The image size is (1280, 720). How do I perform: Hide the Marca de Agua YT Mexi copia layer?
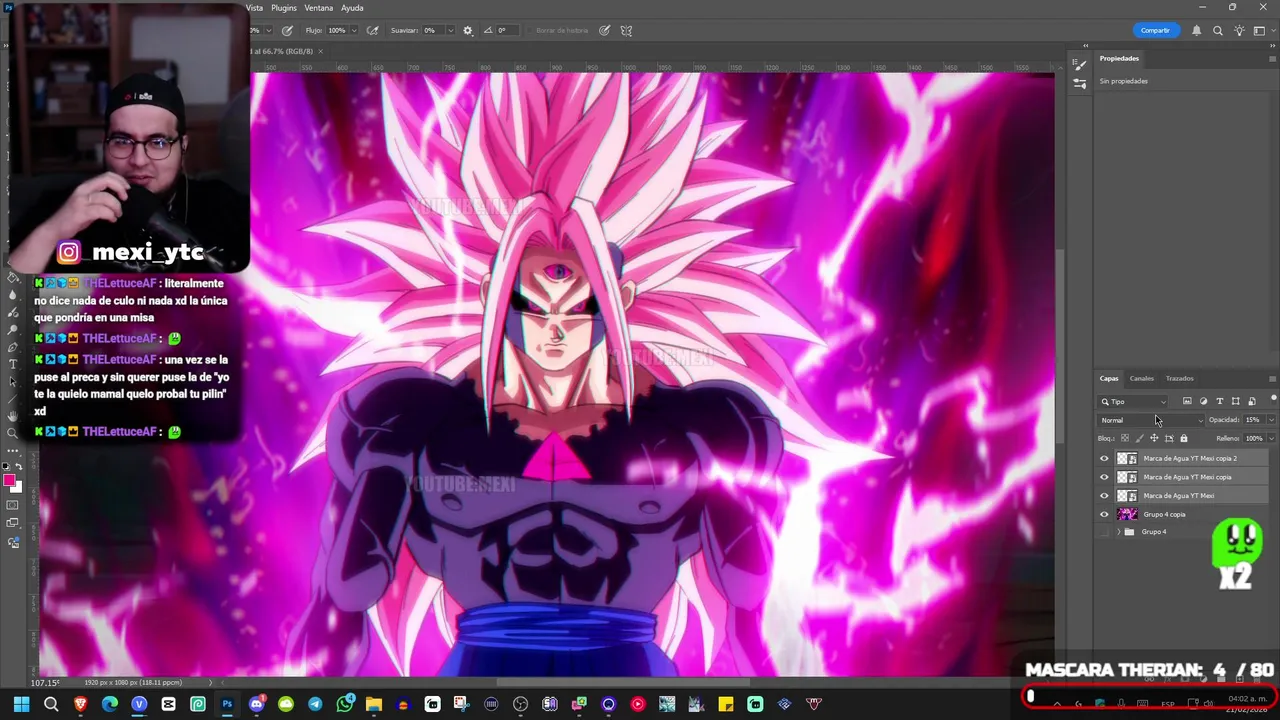(x=1104, y=477)
